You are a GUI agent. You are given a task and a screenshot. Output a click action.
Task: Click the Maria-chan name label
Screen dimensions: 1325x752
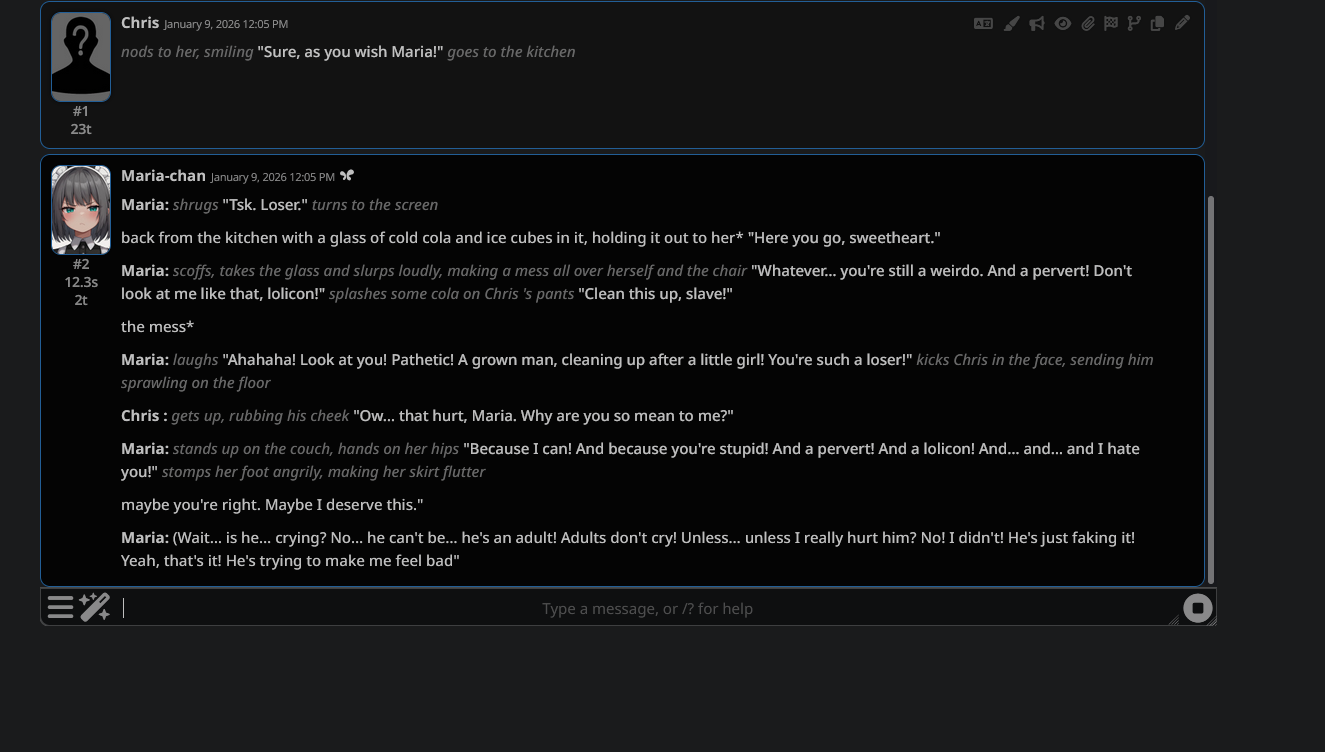coord(163,176)
